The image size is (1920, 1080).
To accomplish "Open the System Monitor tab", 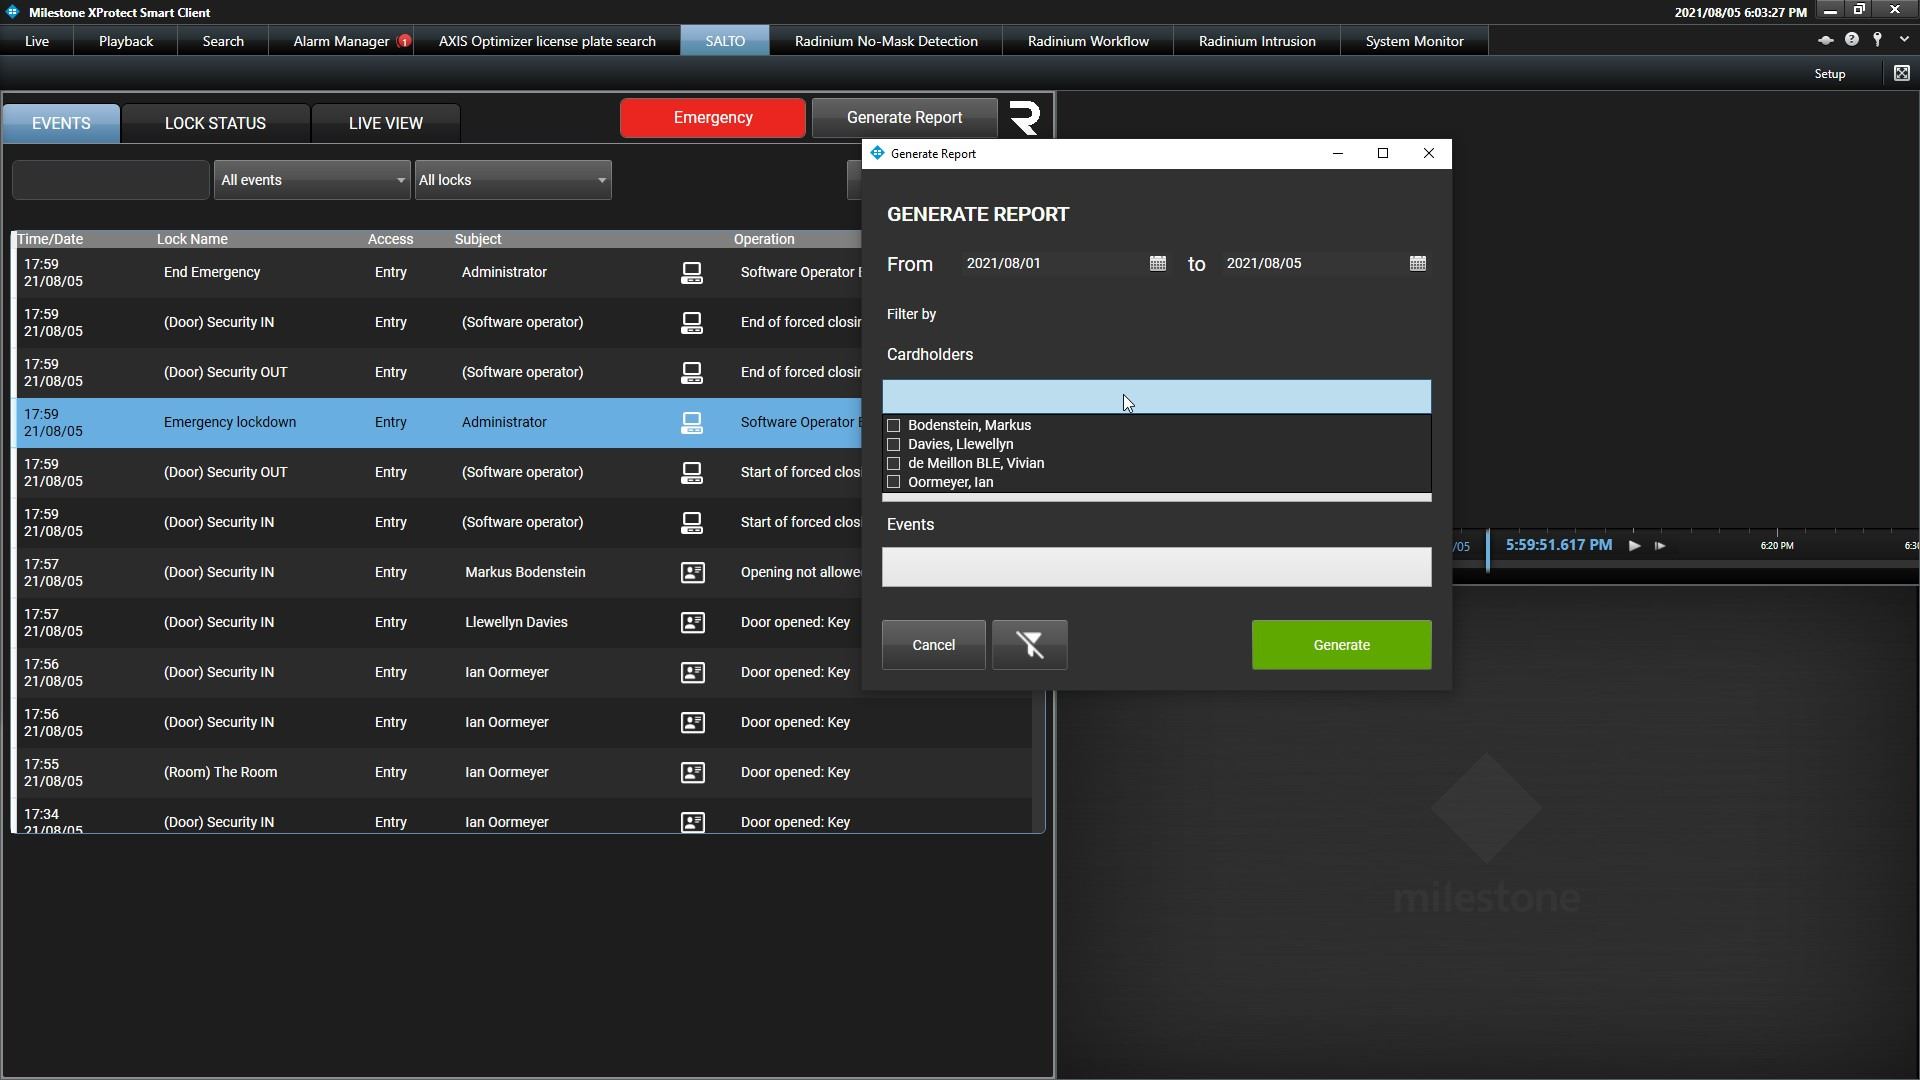I will point(1414,41).
